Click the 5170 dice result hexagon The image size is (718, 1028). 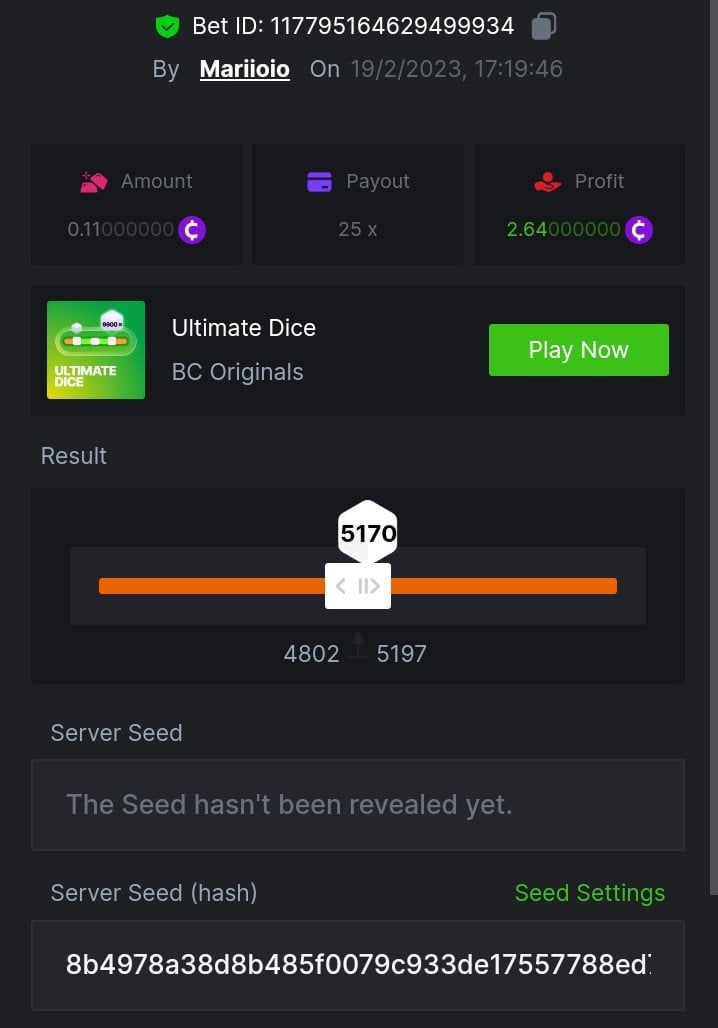(368, 533)
